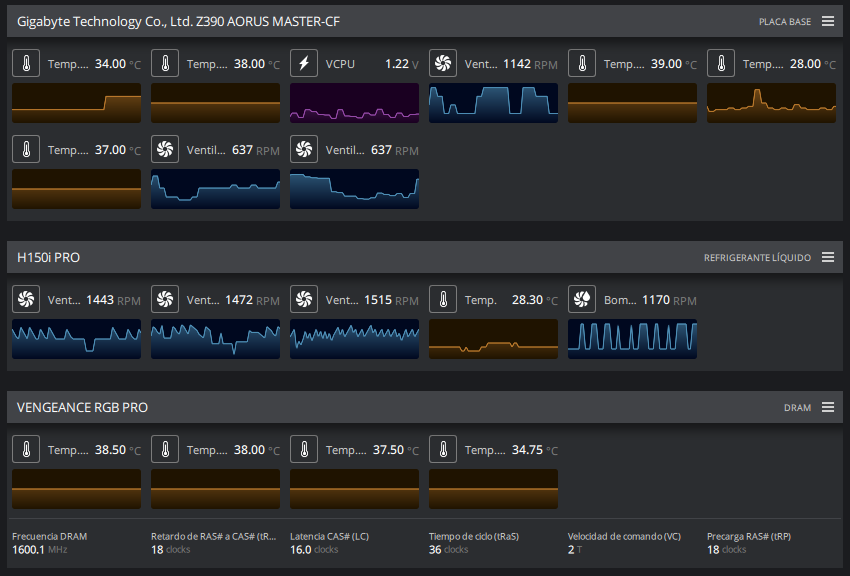Select the pump icon showing 1170 RPM
The height and width of the screenshot is (576, 850).
pyautogui.click(x=582, y=299)
